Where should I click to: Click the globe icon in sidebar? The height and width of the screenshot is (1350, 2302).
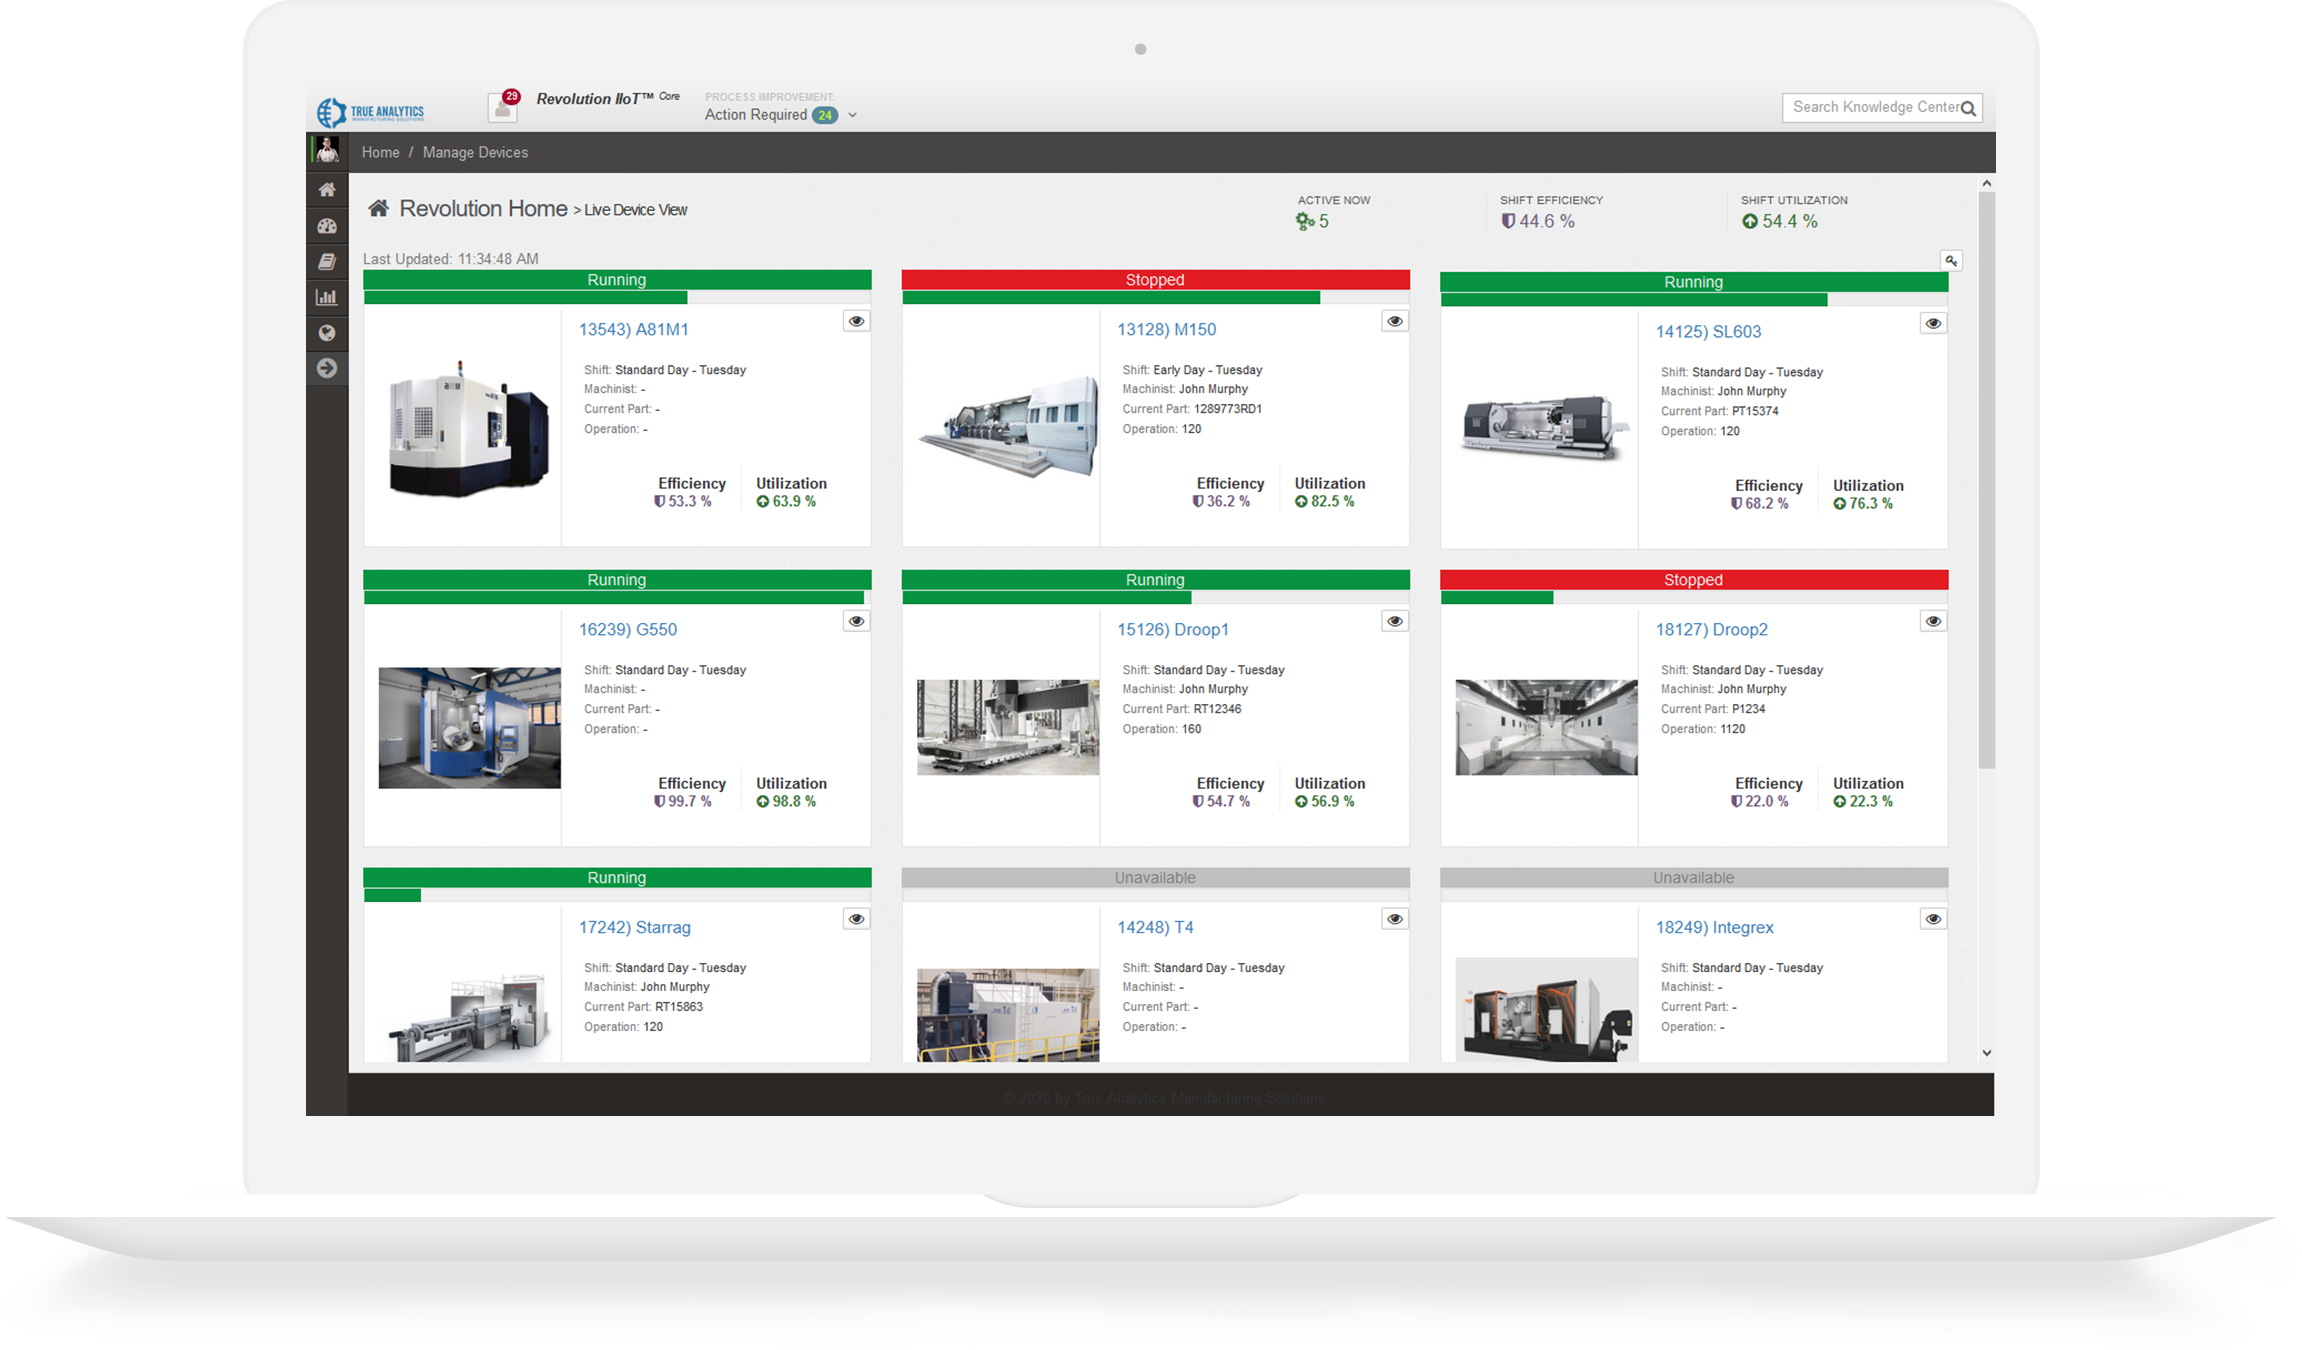click(x=327, y=333)
